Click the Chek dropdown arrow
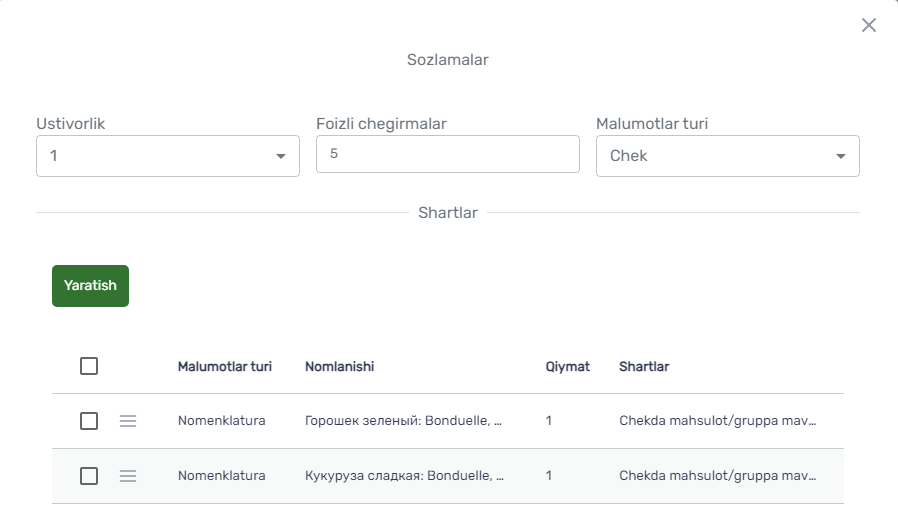This screenshot has width=898, height=520. pos(841,156)
